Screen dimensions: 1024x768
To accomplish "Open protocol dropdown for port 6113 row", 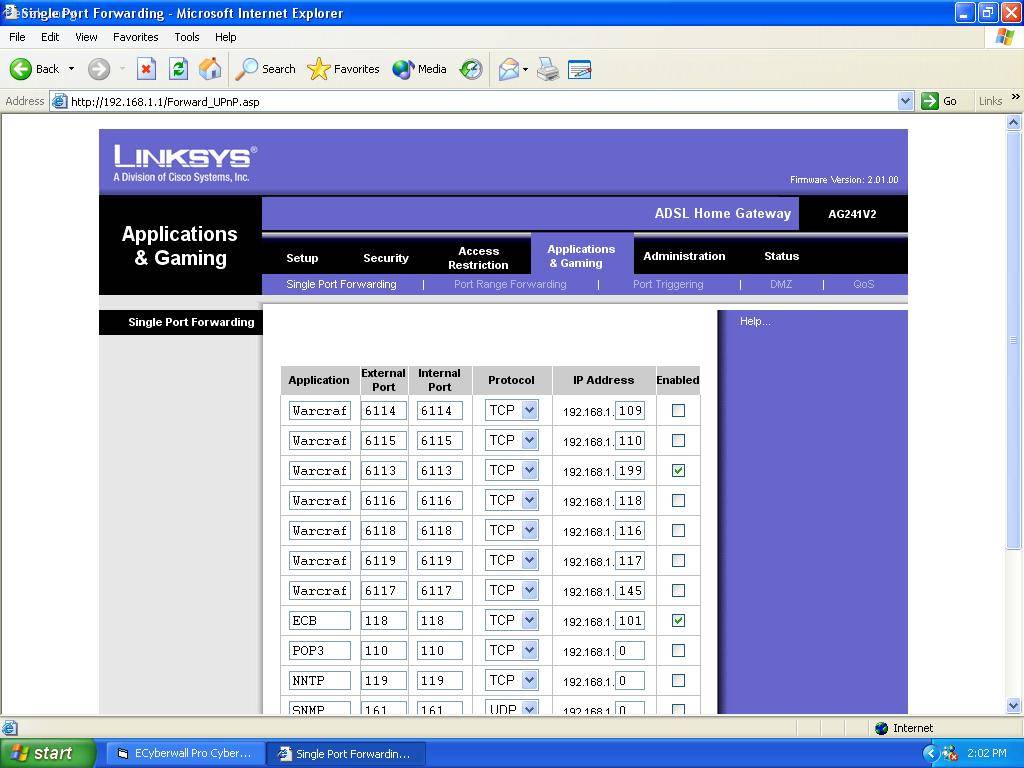I will click(512, 470).
